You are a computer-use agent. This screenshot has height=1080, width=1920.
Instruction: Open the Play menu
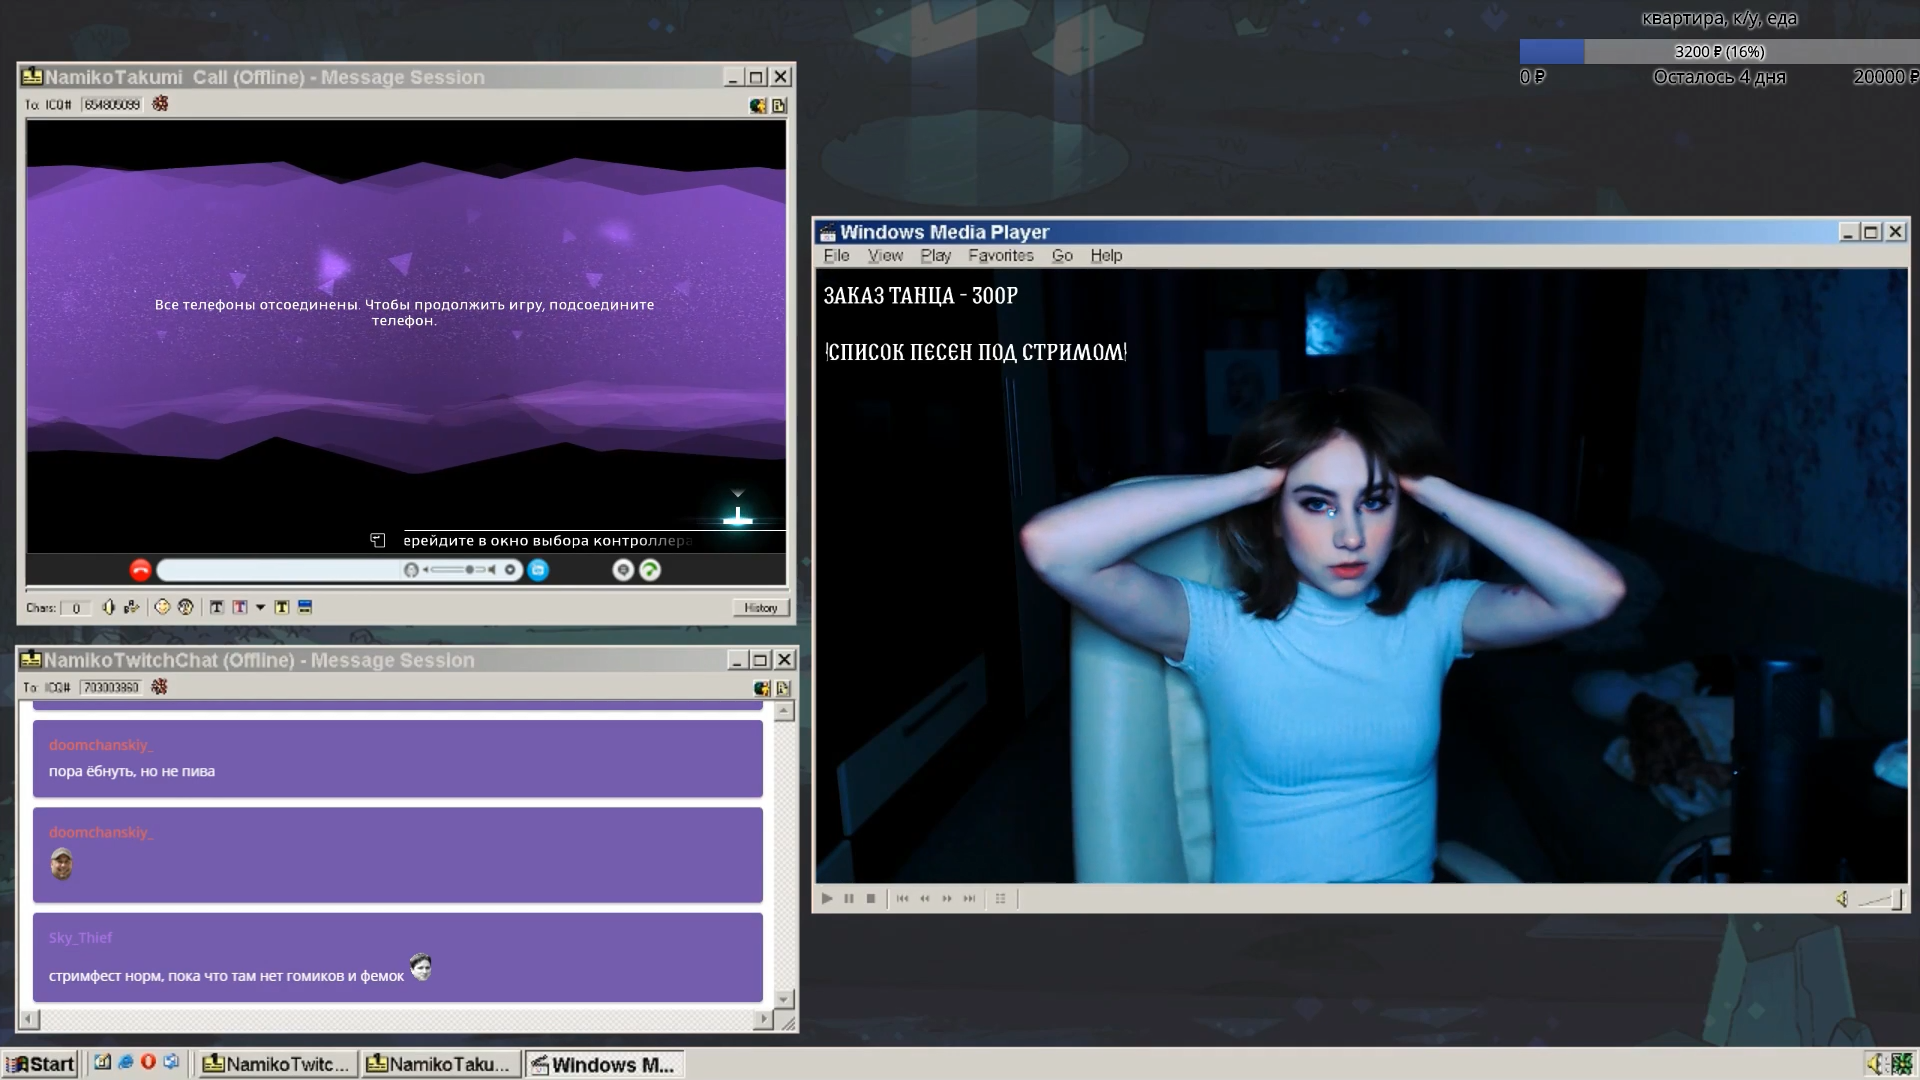click(935, 256)
